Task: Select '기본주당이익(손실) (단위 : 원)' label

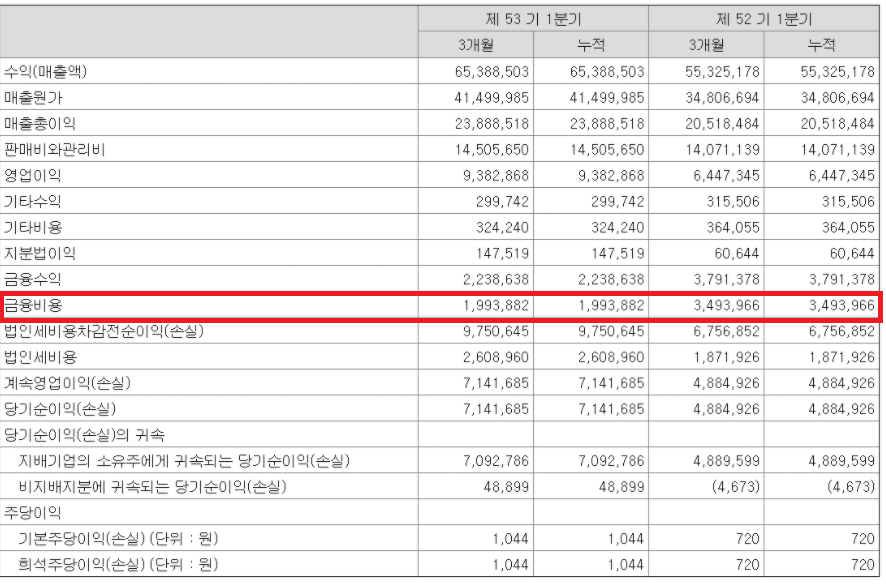Action: (118, 539)
